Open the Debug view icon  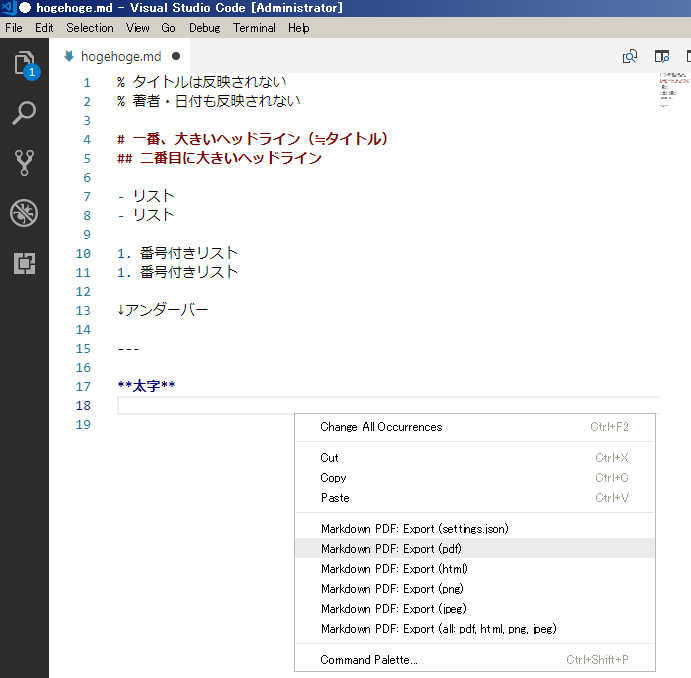coord(24,213)
